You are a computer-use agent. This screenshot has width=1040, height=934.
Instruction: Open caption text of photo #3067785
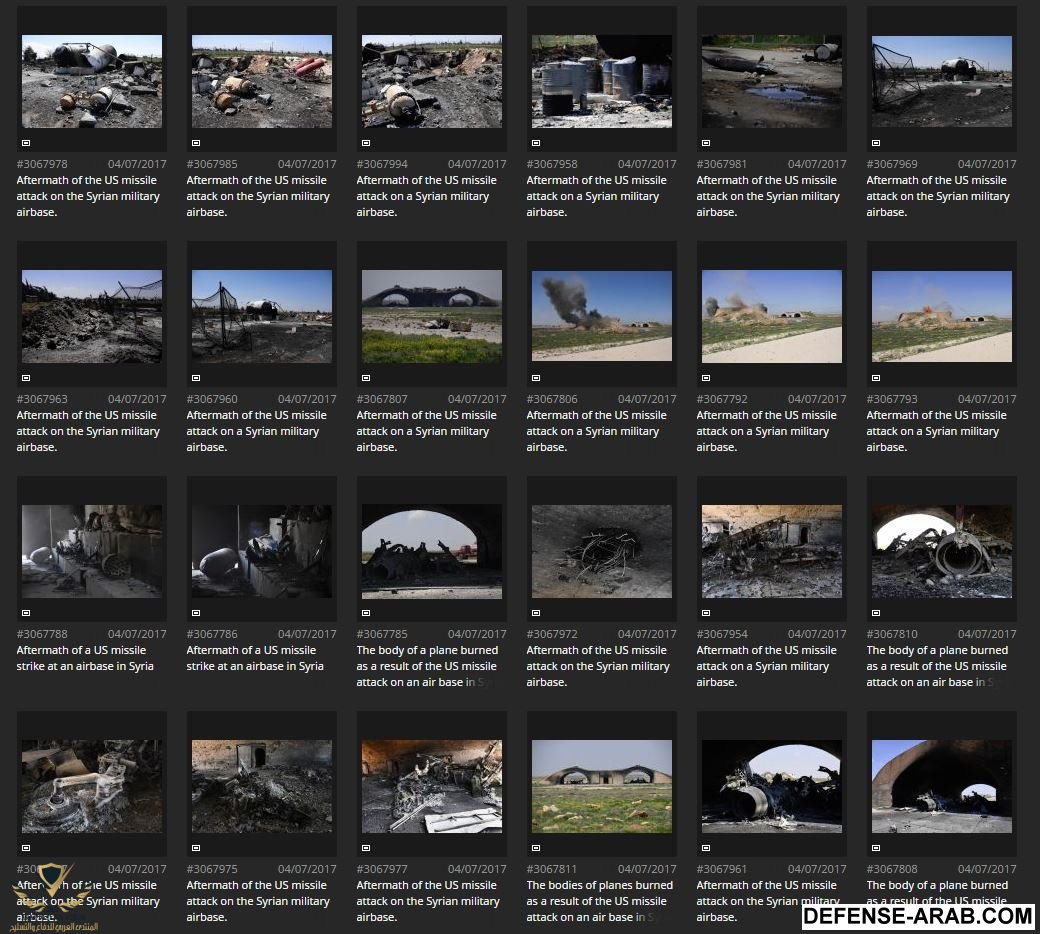tap(427, 666)
